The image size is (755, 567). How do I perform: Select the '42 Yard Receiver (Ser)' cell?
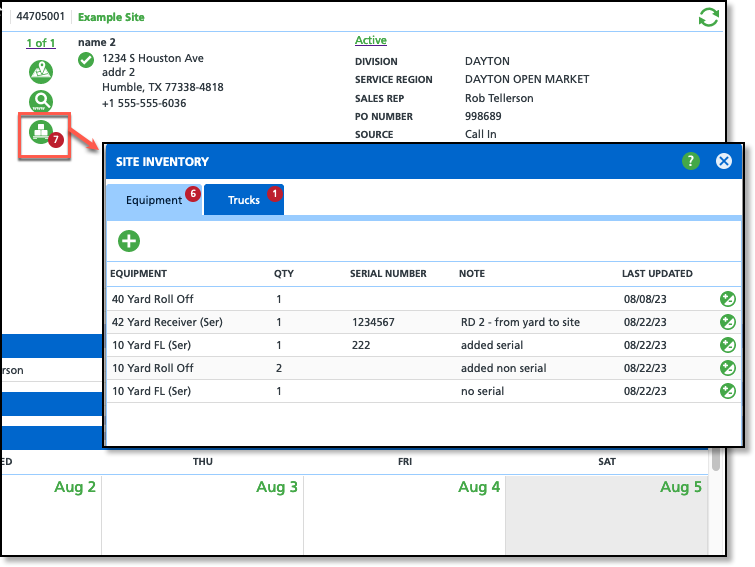(x=167, y=322)
